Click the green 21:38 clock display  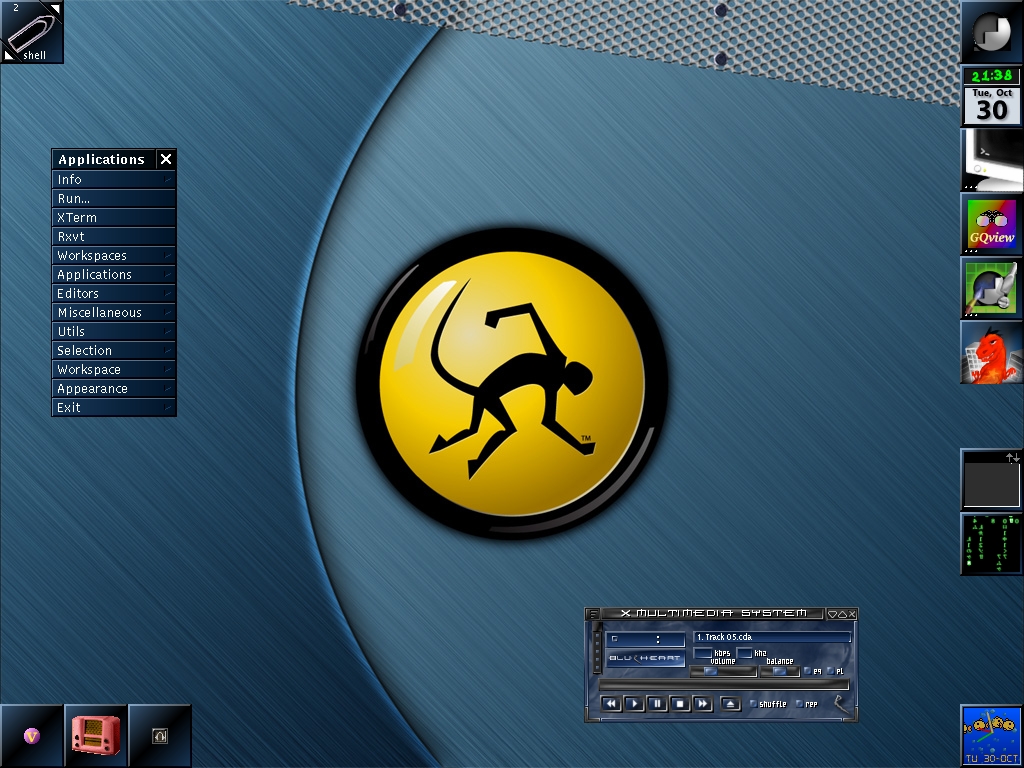pyautogui.click(x=992, y=76)
